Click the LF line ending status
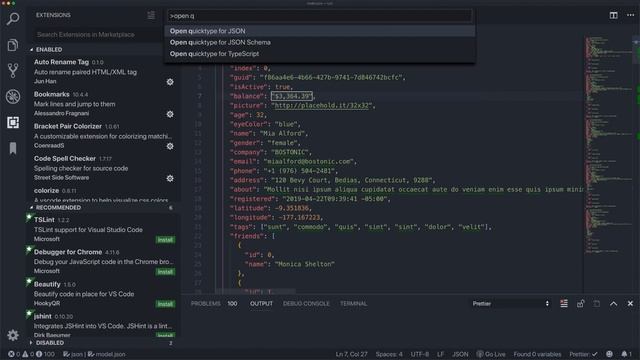This screenshot has height=360, width=640. pyautogui.click(x=440, y=354)
